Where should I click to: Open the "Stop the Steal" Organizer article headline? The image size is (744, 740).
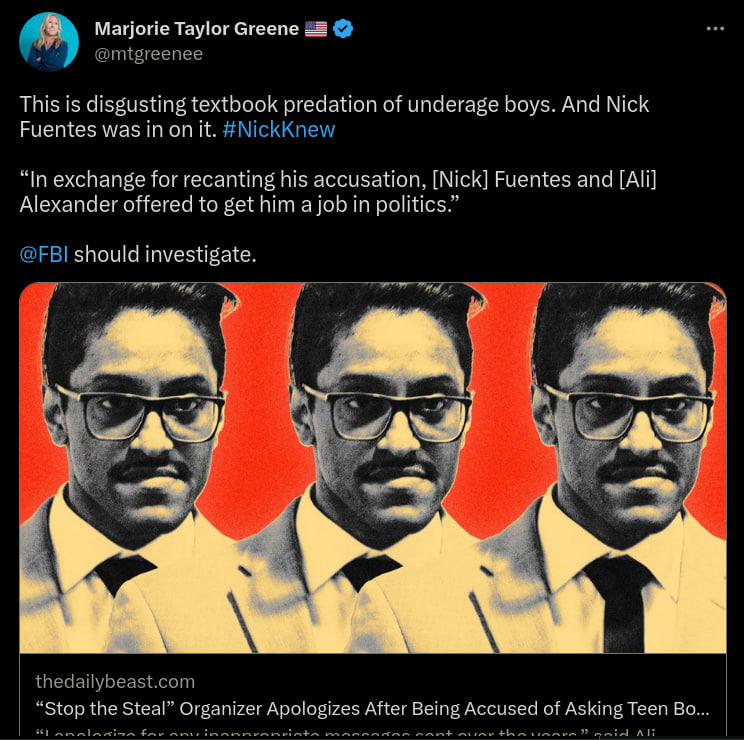[372, 708]
